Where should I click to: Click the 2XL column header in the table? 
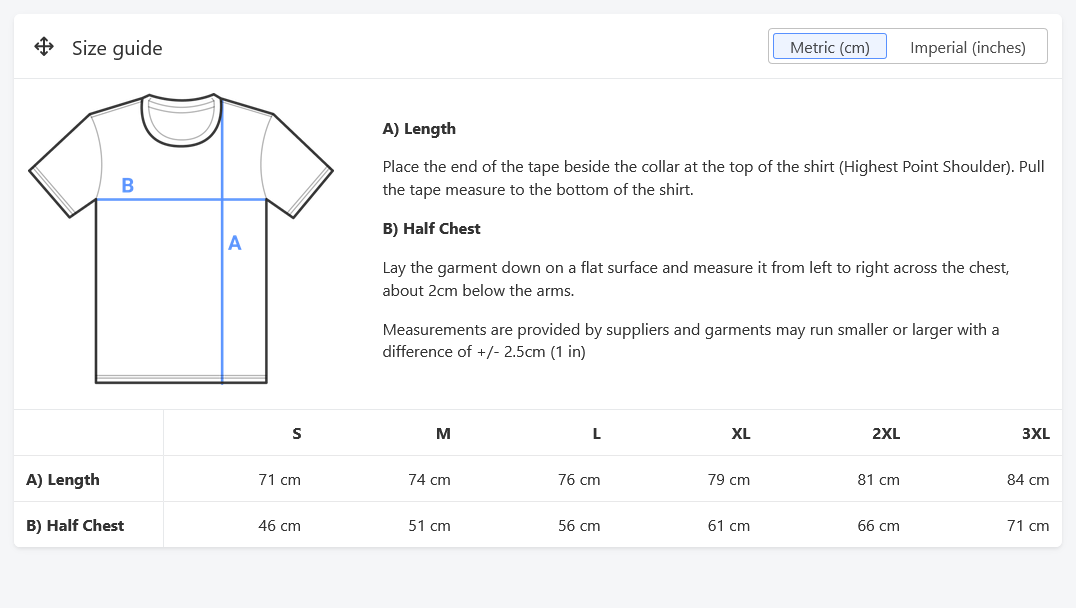[886, 433]
